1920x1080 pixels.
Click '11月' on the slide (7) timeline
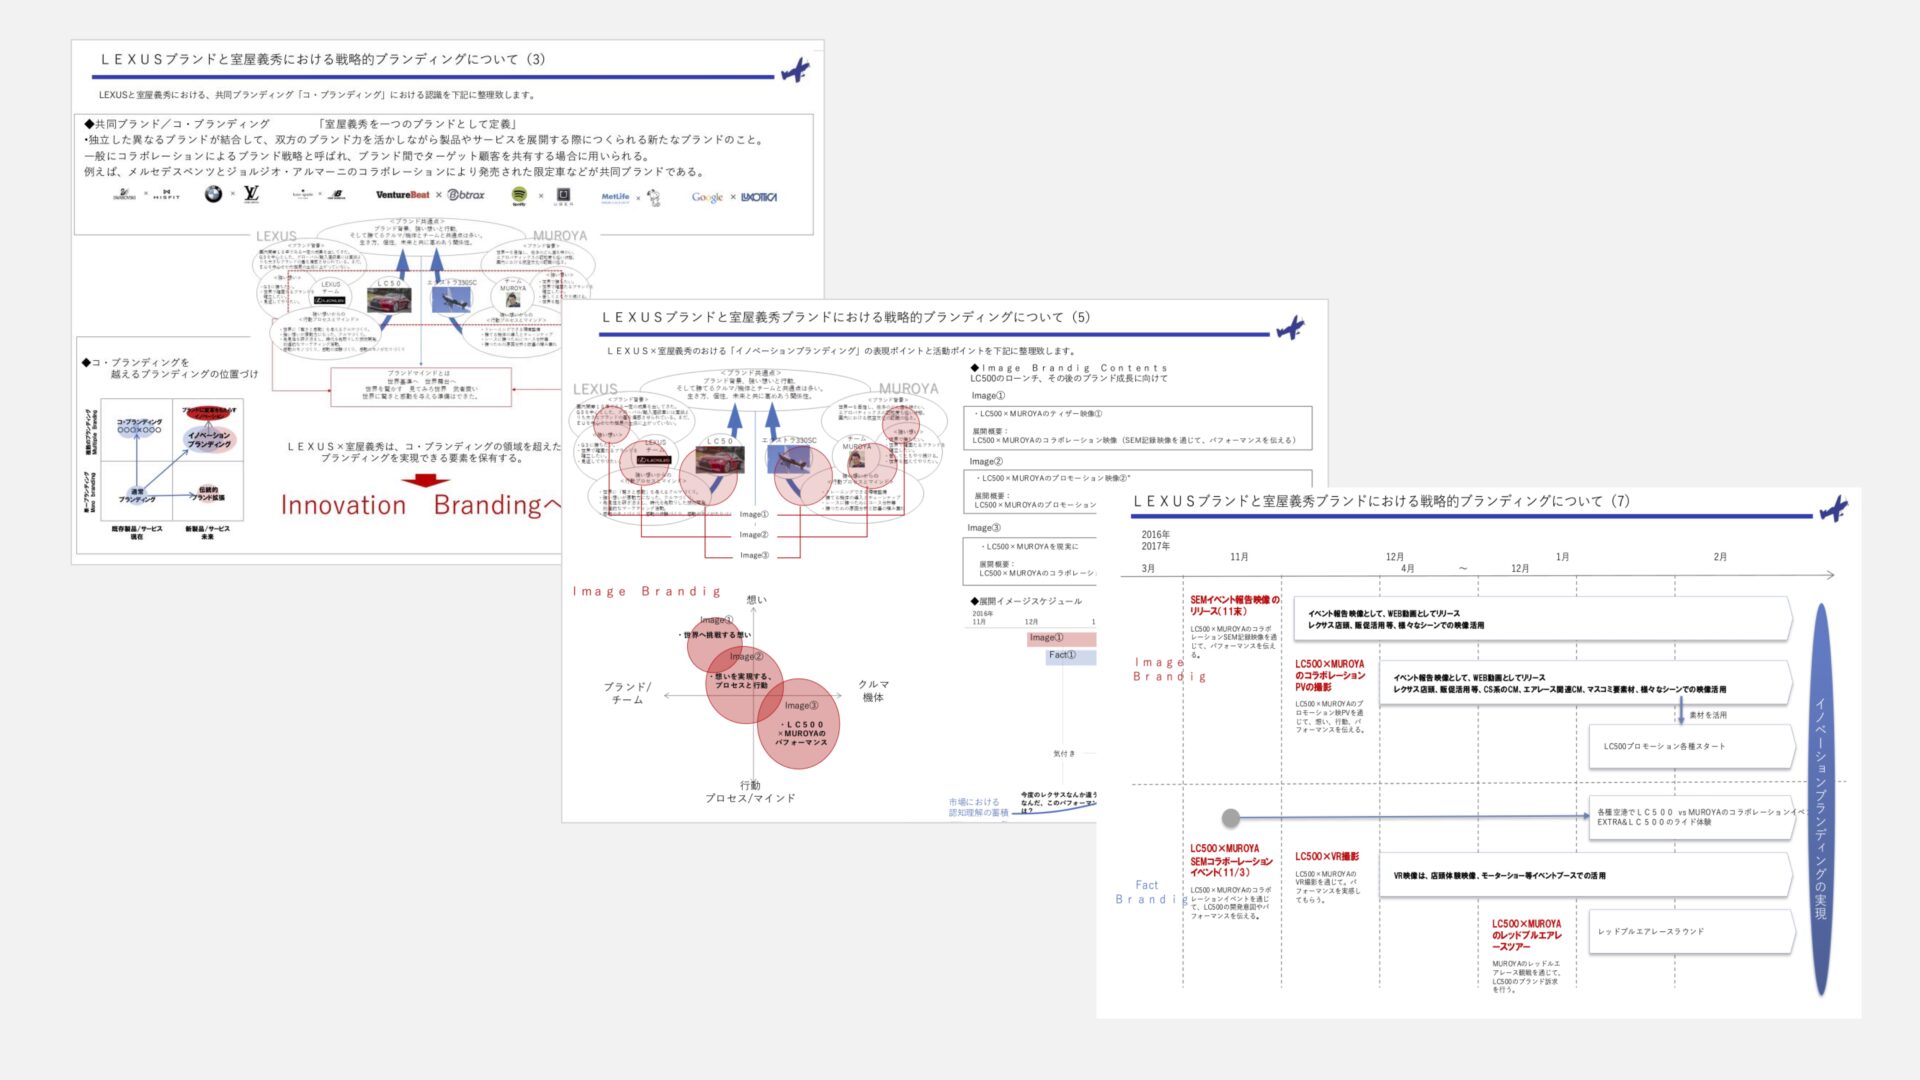click(1239, 557)
